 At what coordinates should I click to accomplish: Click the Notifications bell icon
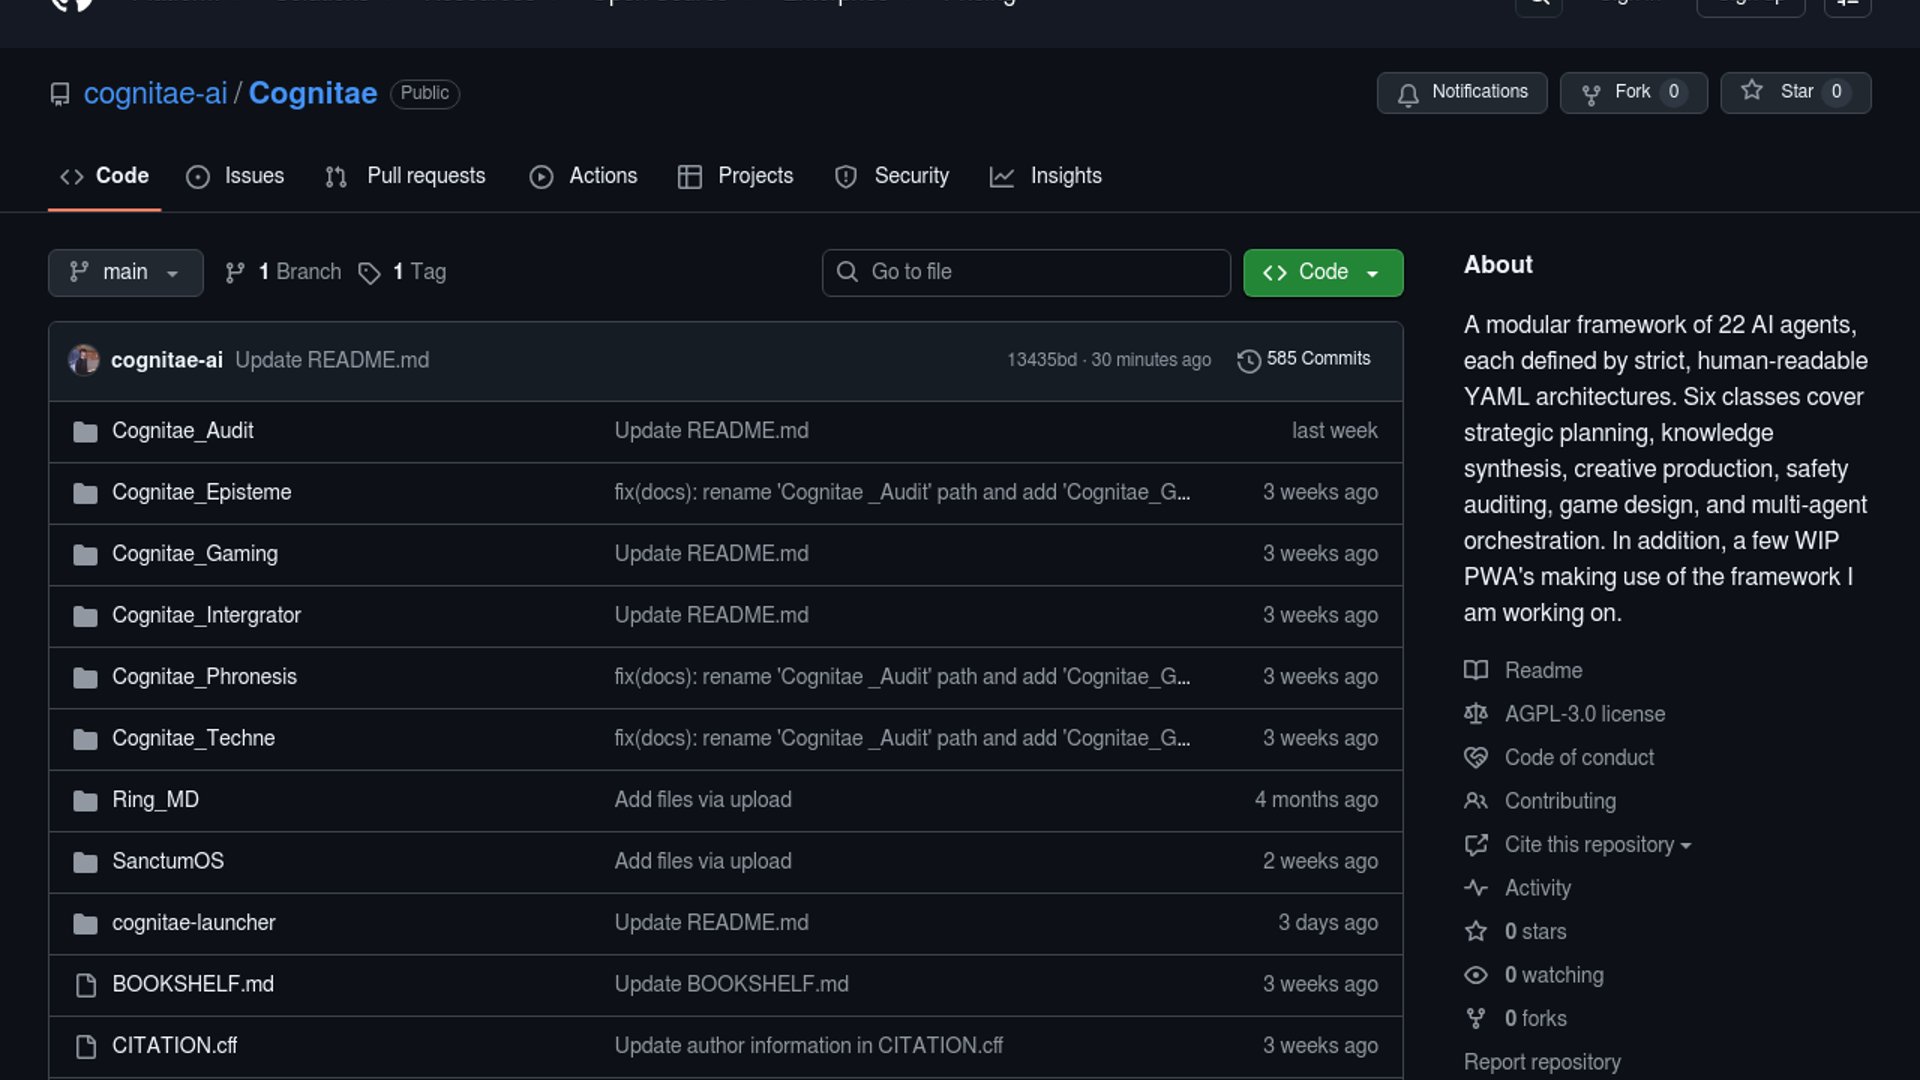[x=1408, y=94]
